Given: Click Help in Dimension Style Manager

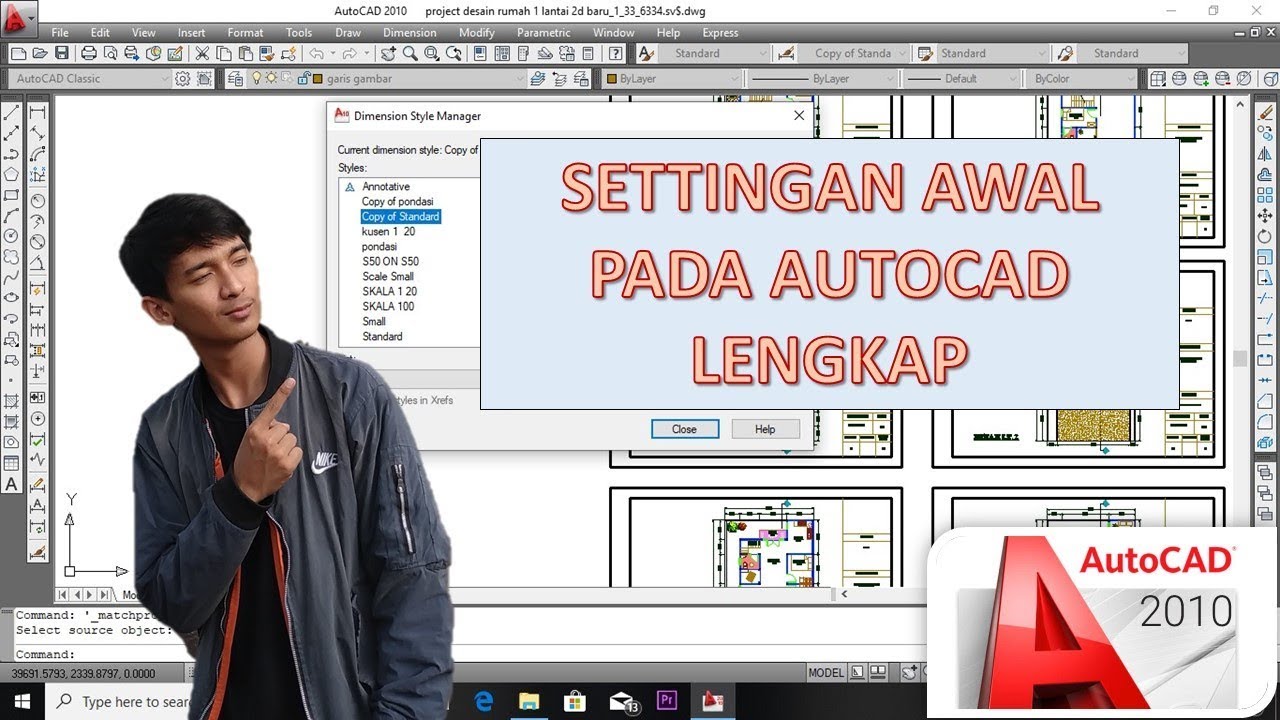Looking at the screenshot, I should point(765,429).
